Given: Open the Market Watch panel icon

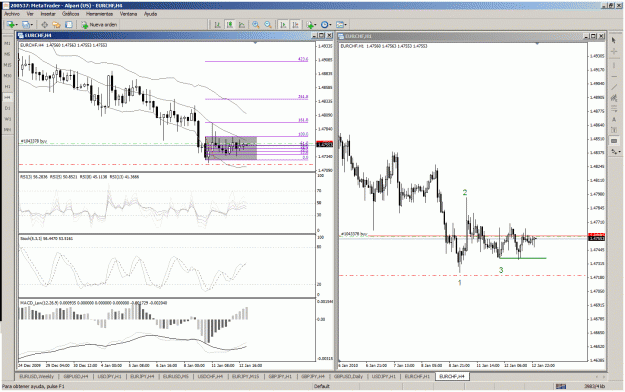Looking at the screenshot, I should [x=45, y=25].
